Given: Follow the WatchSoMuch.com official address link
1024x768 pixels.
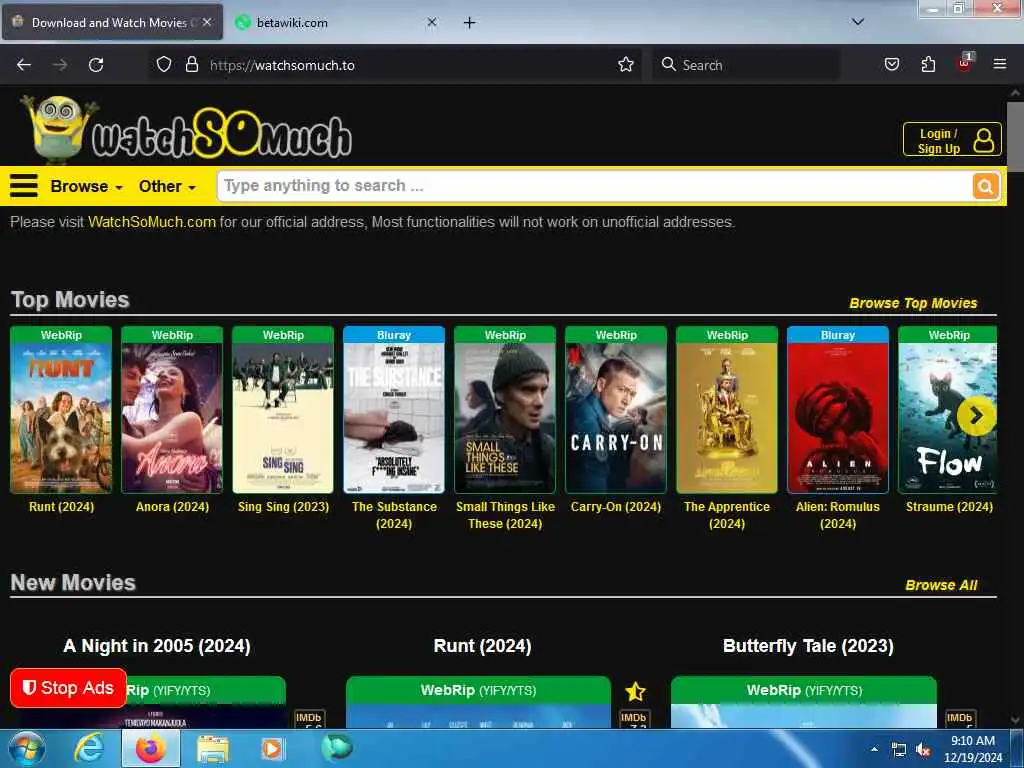Looking at the screenshot, I should 152,222.
